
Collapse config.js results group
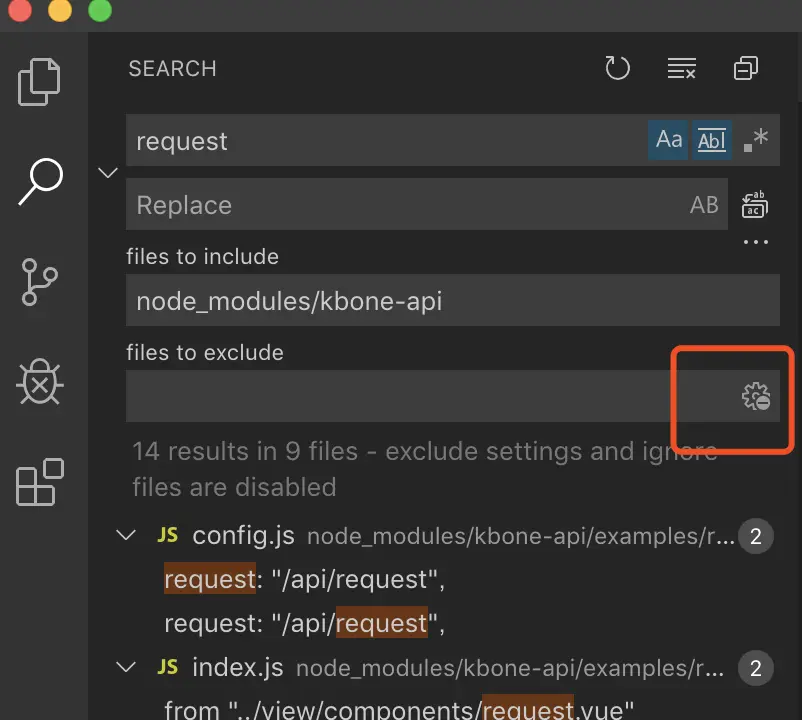[126, 535]
